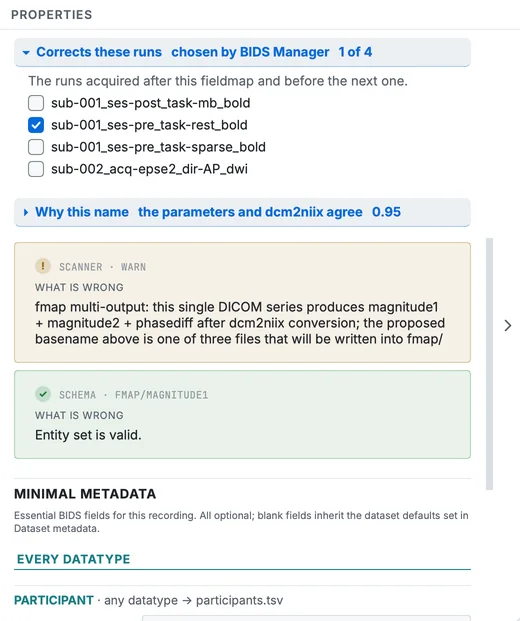This screenshot has width=520, height=621.
Task: Select the EVERY DATATYPE tab
Action: 74,559
